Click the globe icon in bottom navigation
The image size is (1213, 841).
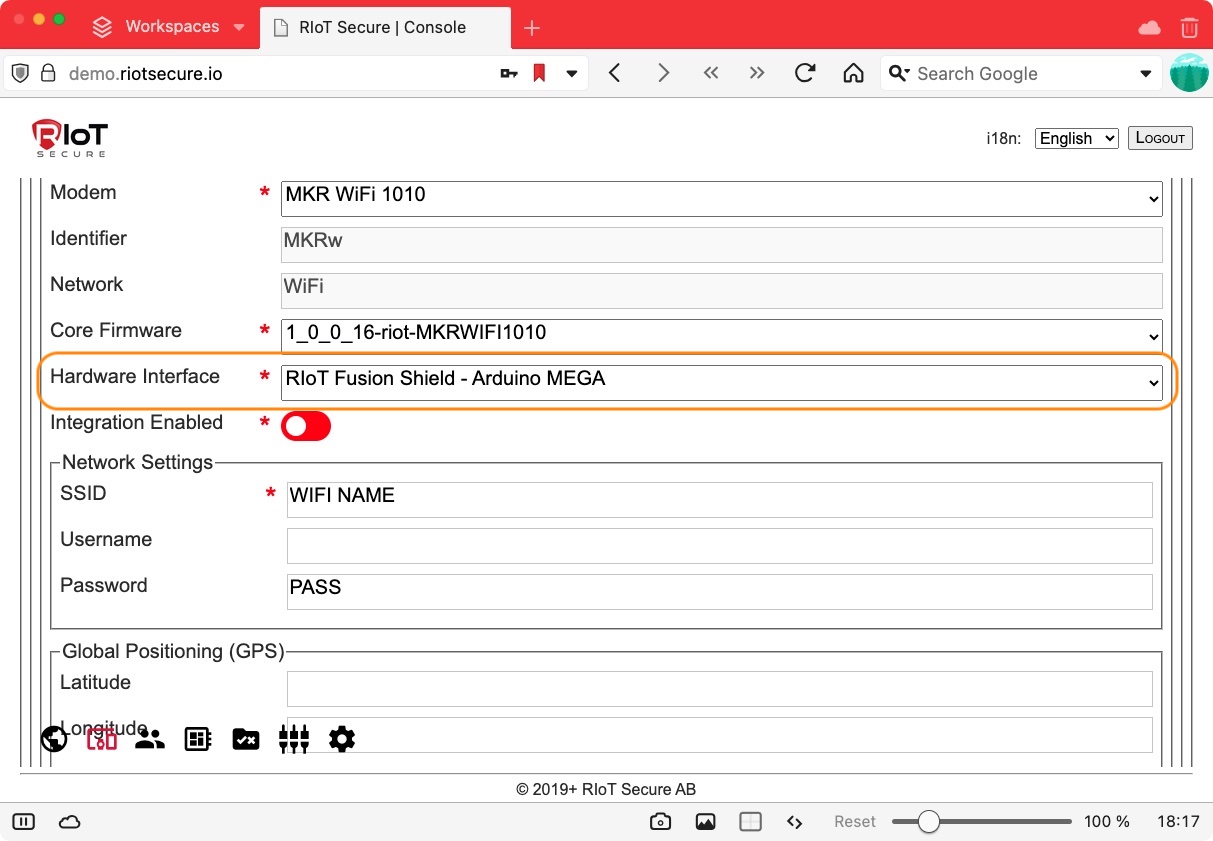coord(54,739)
